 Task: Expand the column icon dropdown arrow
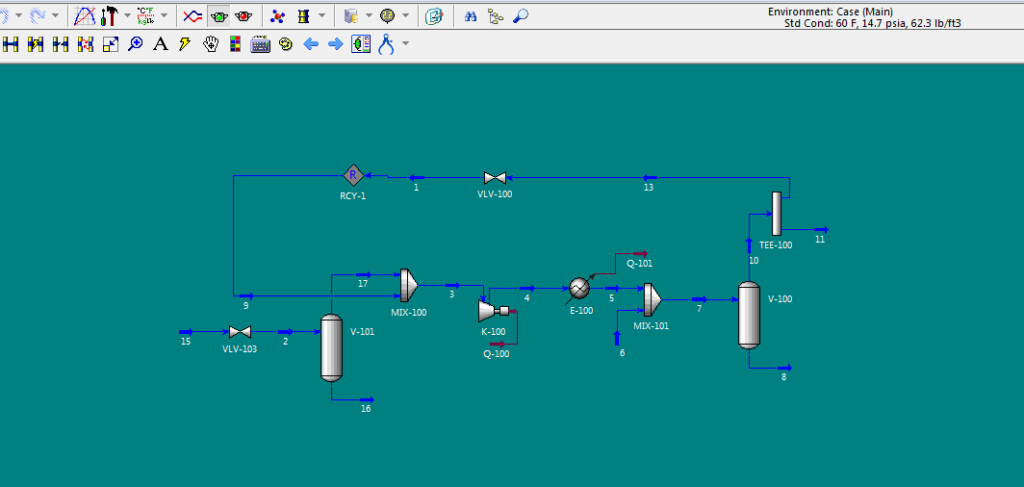321,15
